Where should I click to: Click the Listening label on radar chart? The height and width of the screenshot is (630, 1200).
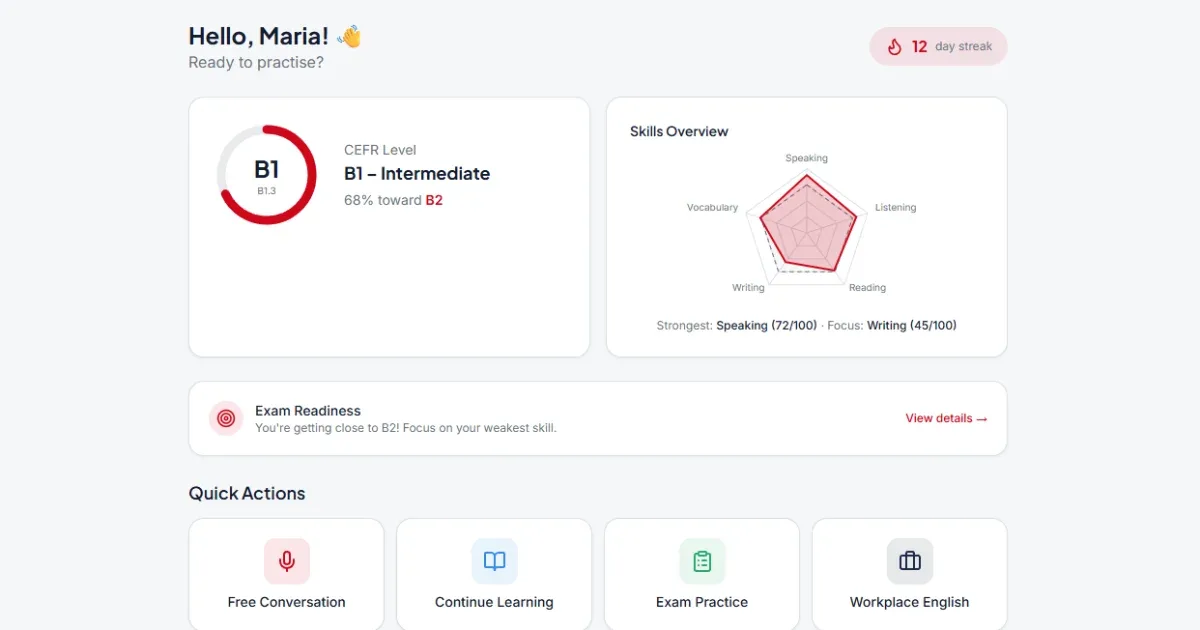[x=895, y=207]
